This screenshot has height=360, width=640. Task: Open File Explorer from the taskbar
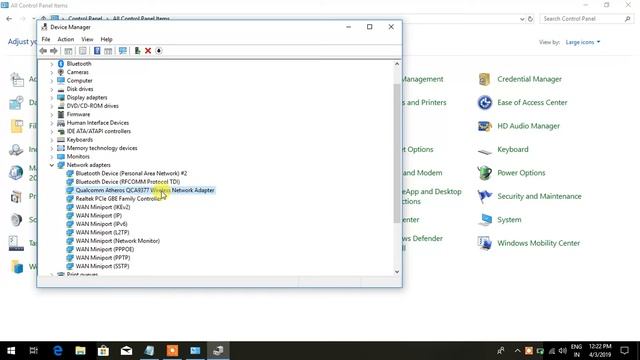click(x=80, y=351)
